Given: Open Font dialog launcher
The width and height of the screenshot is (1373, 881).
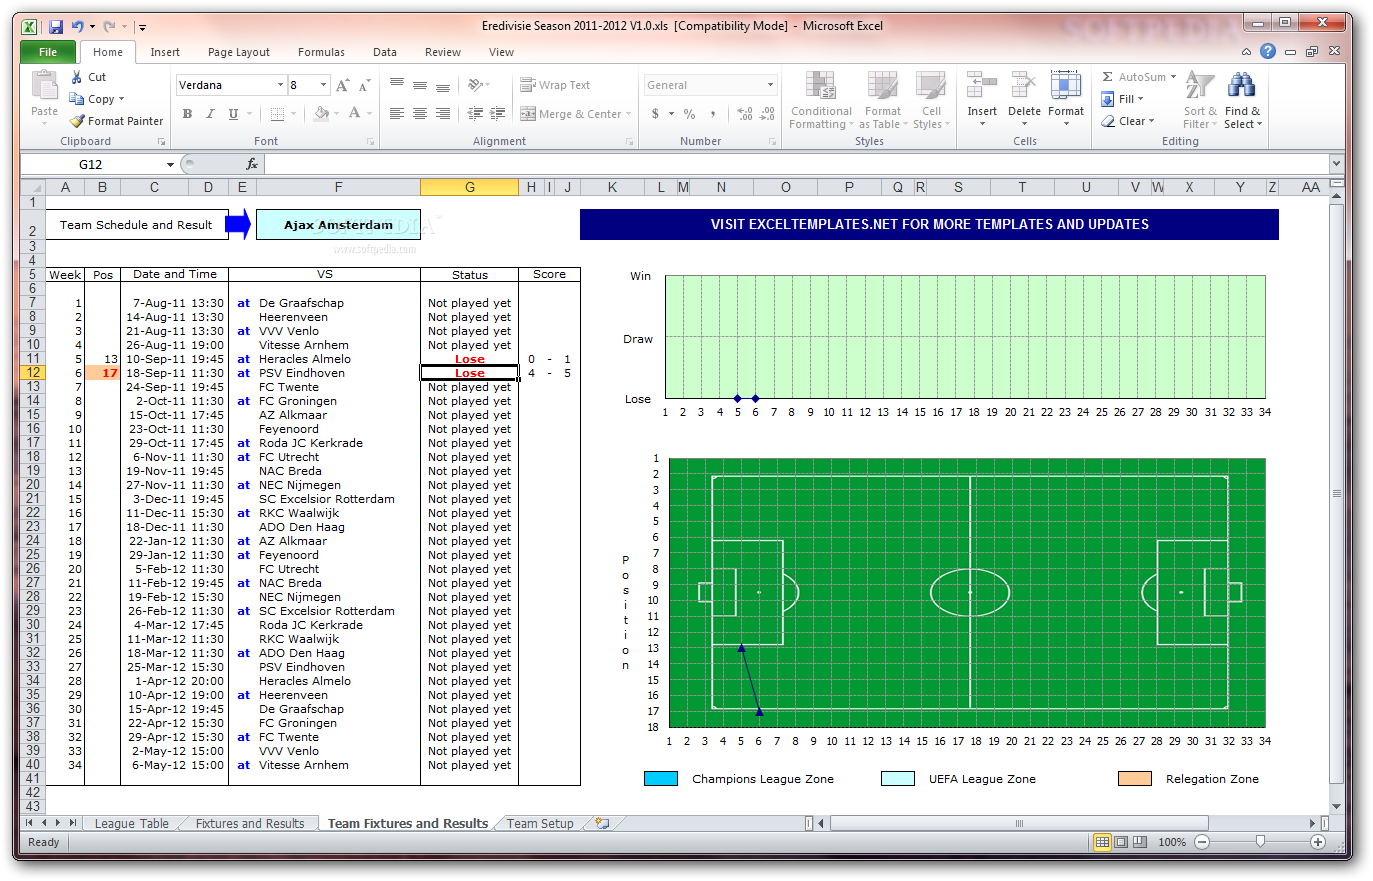Looking at the screenshot, I should coord(370,142).
